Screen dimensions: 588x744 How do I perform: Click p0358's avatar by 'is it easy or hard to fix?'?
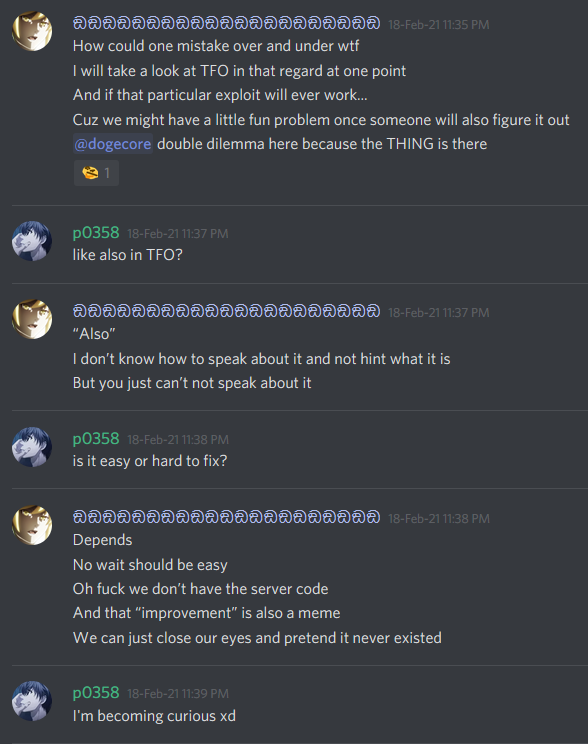click(x=32, y=446)
